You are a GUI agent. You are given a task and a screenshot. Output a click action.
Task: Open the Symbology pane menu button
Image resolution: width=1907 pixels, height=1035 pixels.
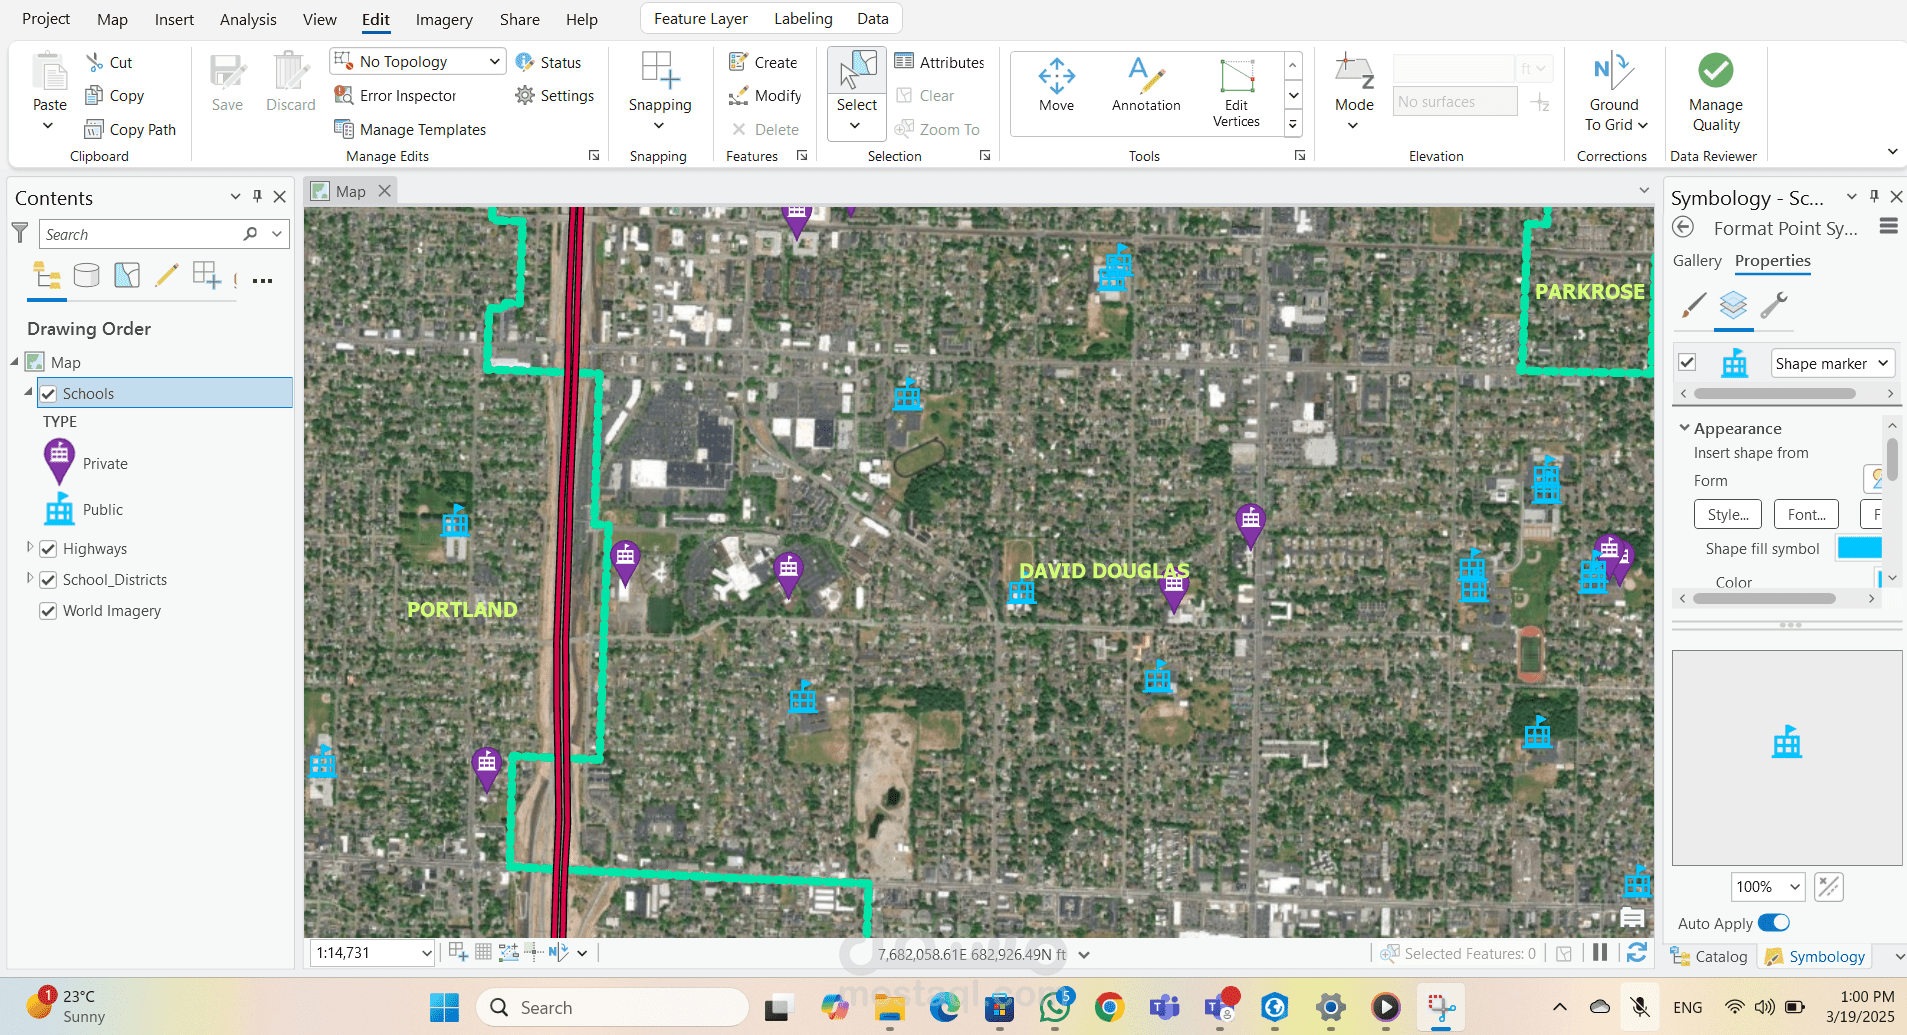coord(1888,227)
